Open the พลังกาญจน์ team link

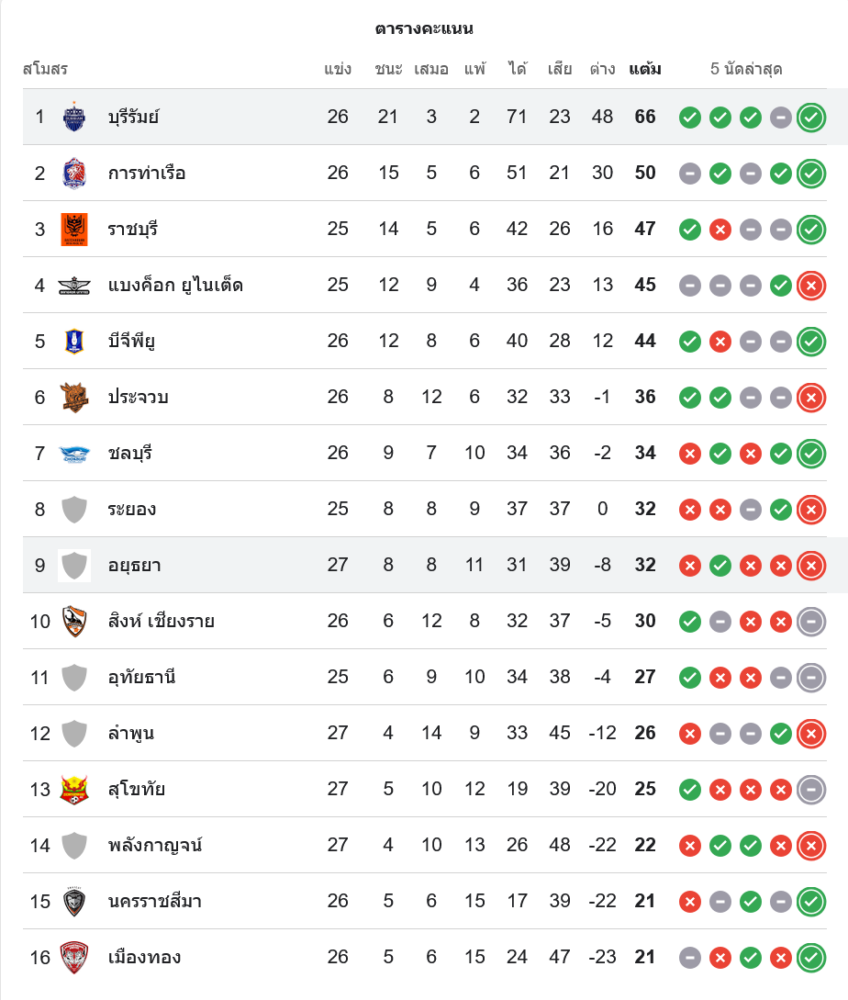[x=155, y=845]
